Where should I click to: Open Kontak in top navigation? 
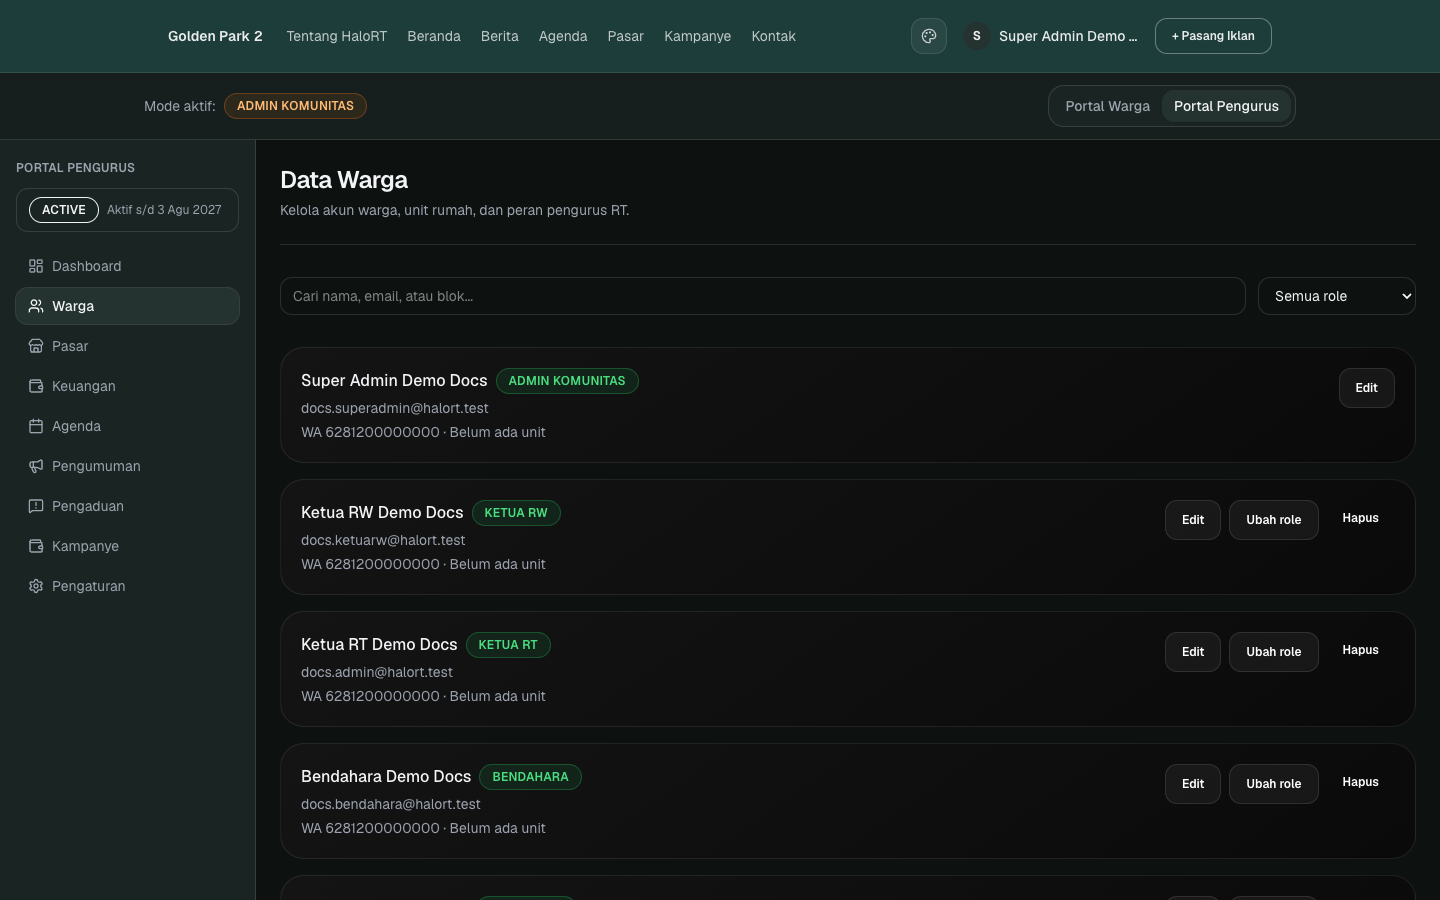(x=774, y=36)
